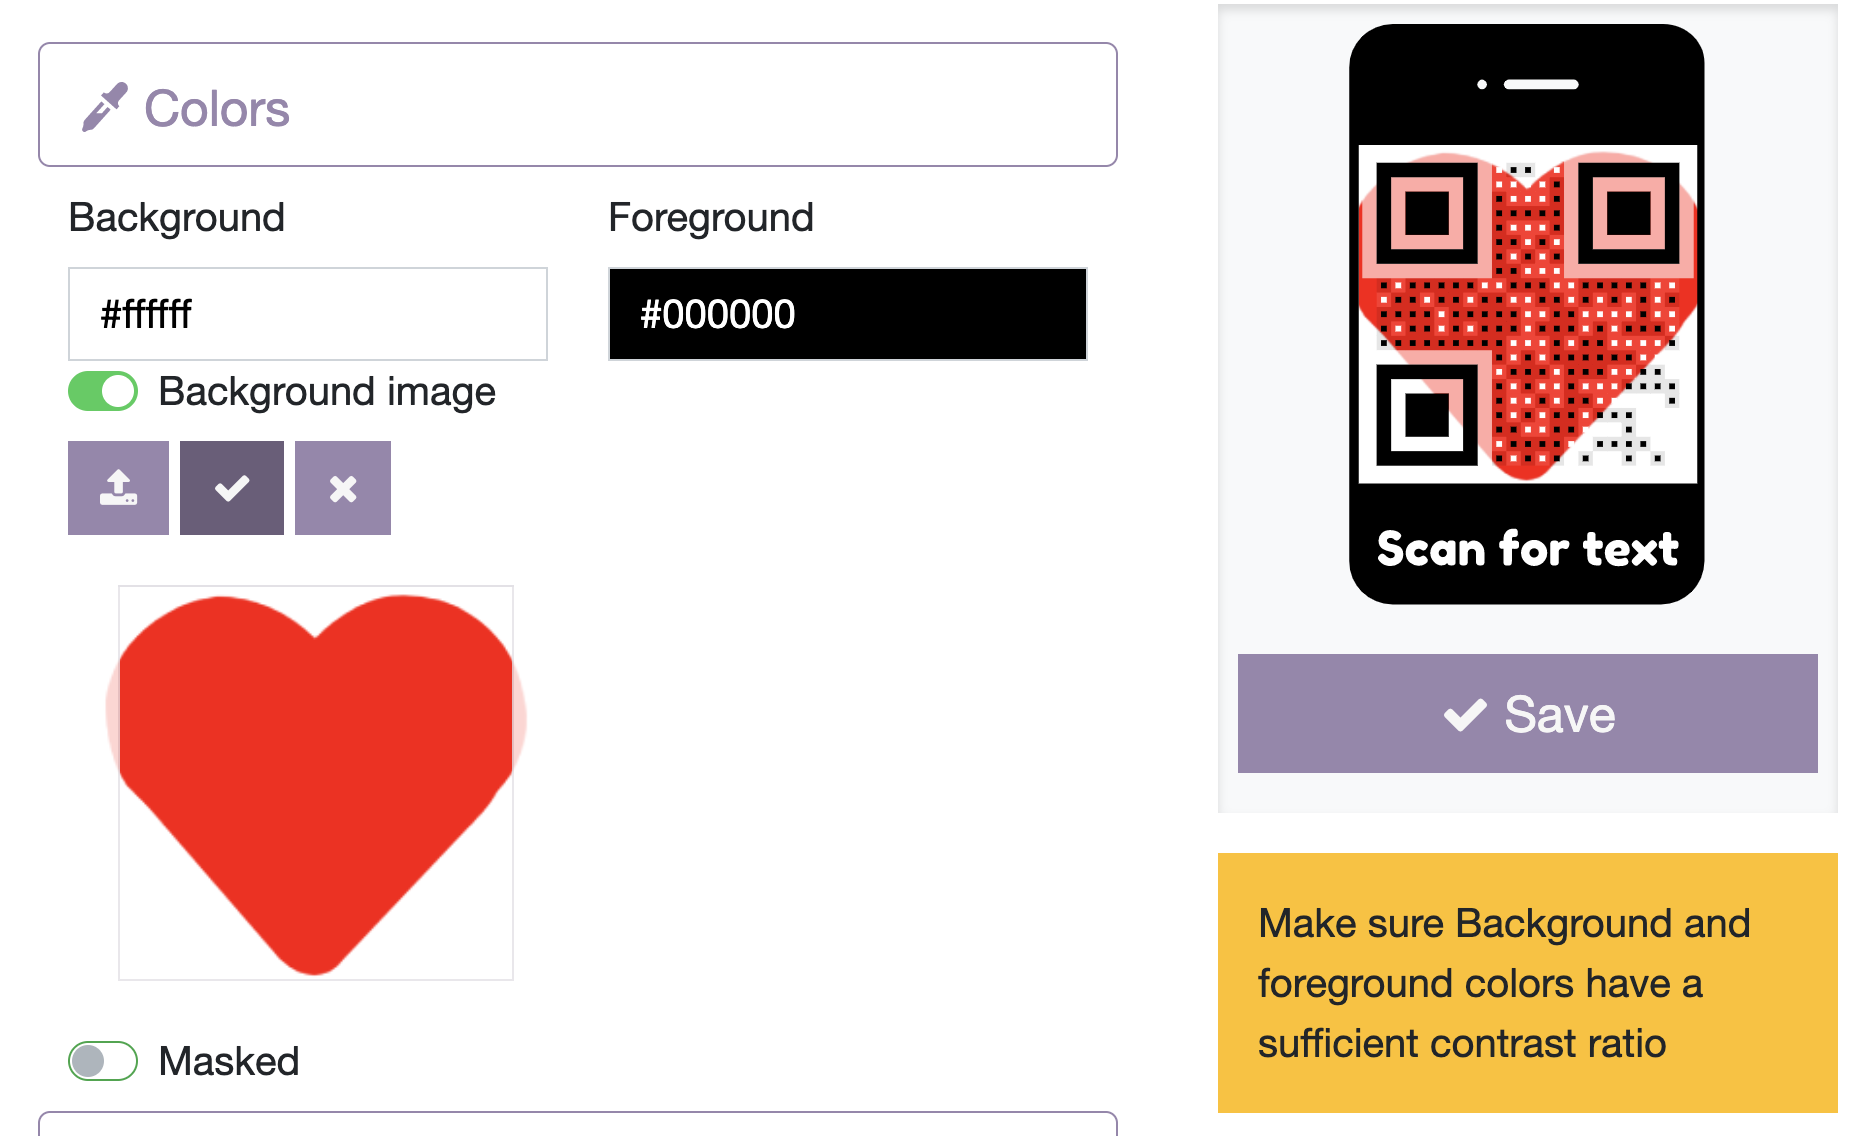Image resolution: width=1872 pixels, height=1136 pixels.
Task: Collapse the Colors section header
Action: tap(577, 105)
